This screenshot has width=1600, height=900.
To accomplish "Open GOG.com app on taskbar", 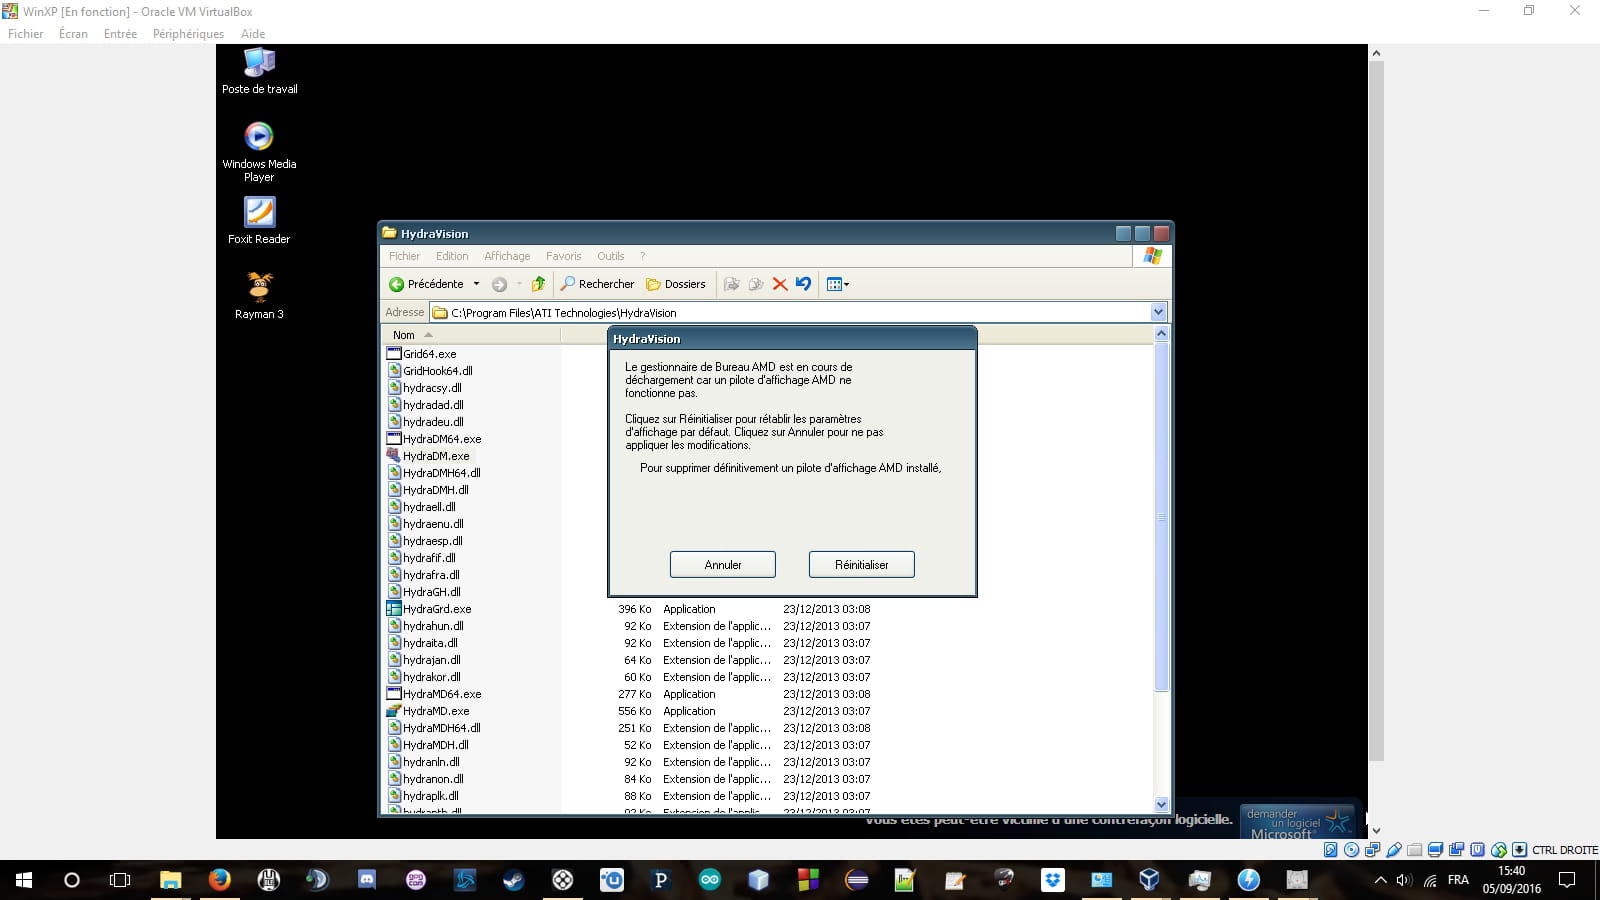I will (416, 880).
